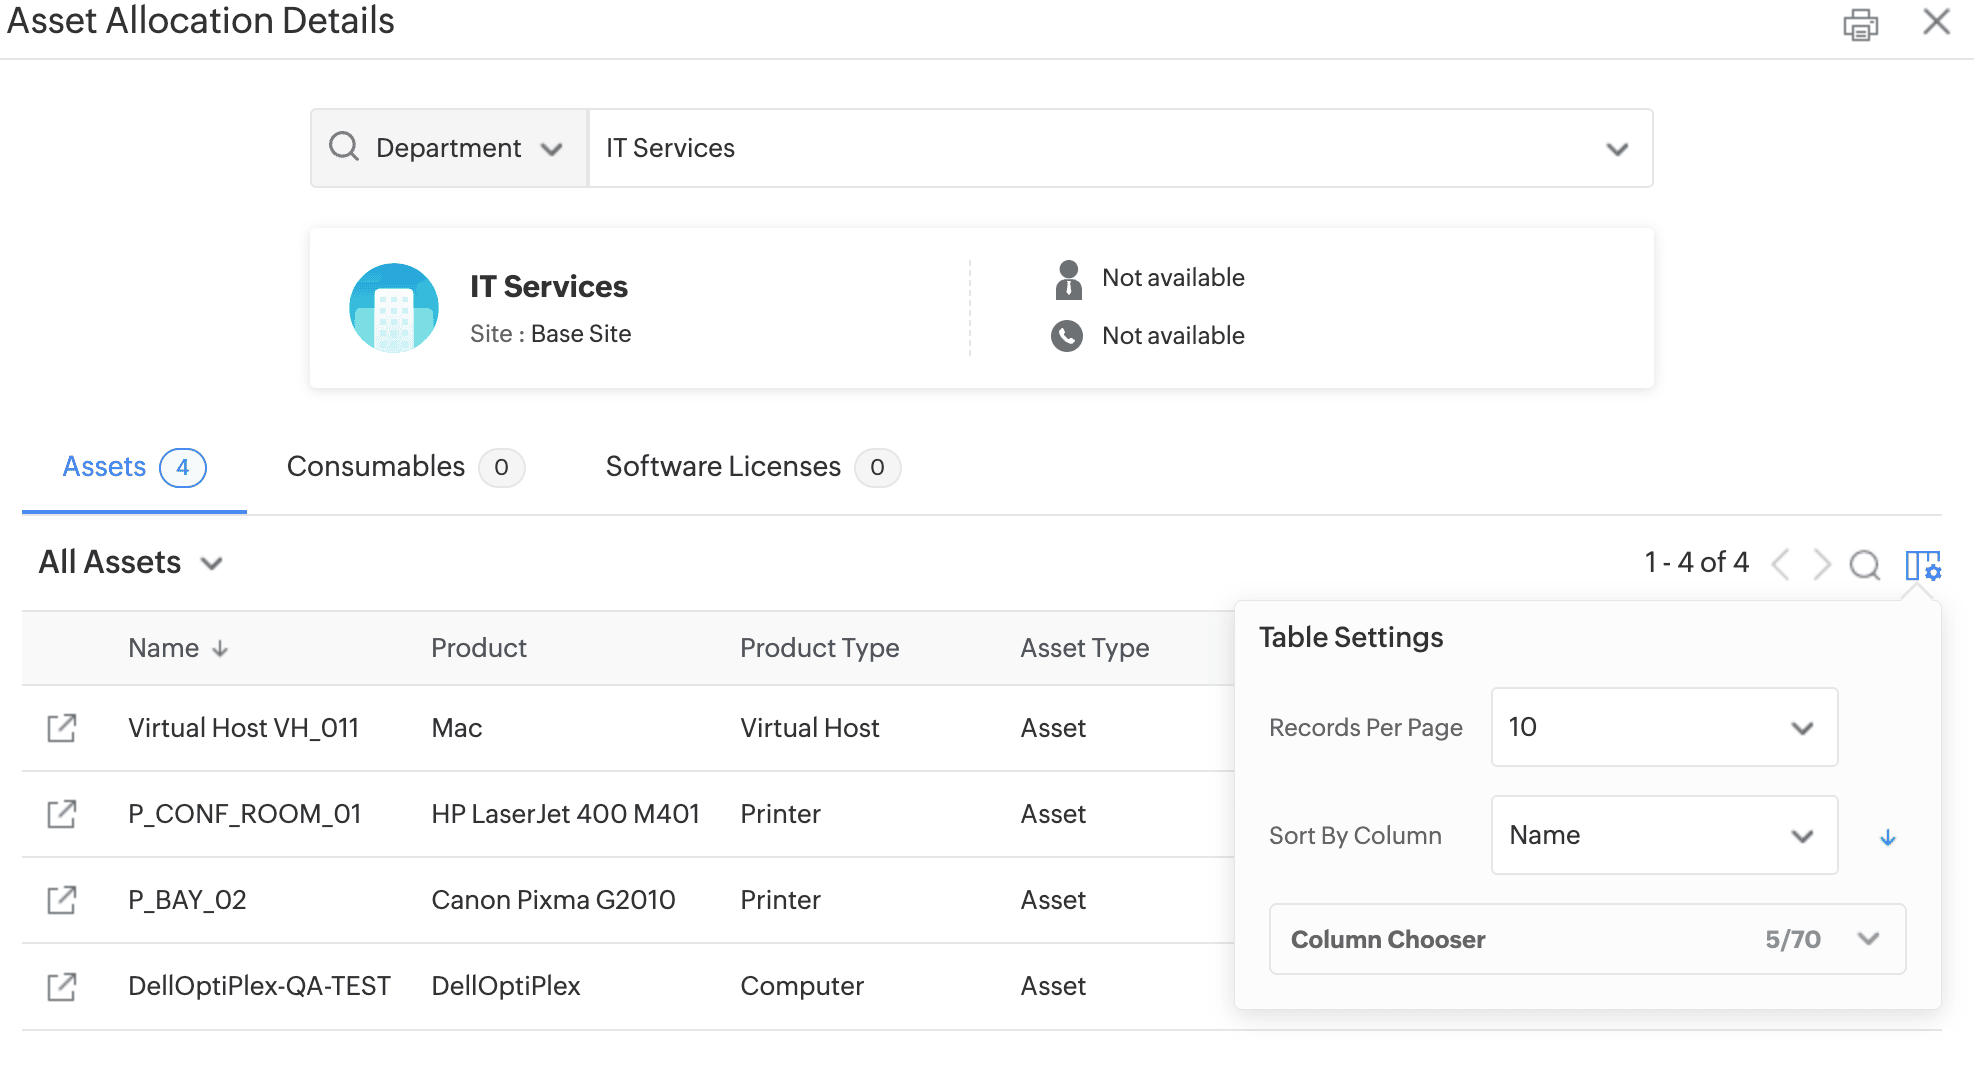Toggle the table settings column icon
The width and height of the screenshot is (1974, 1068).
[x=1922, y=565]
